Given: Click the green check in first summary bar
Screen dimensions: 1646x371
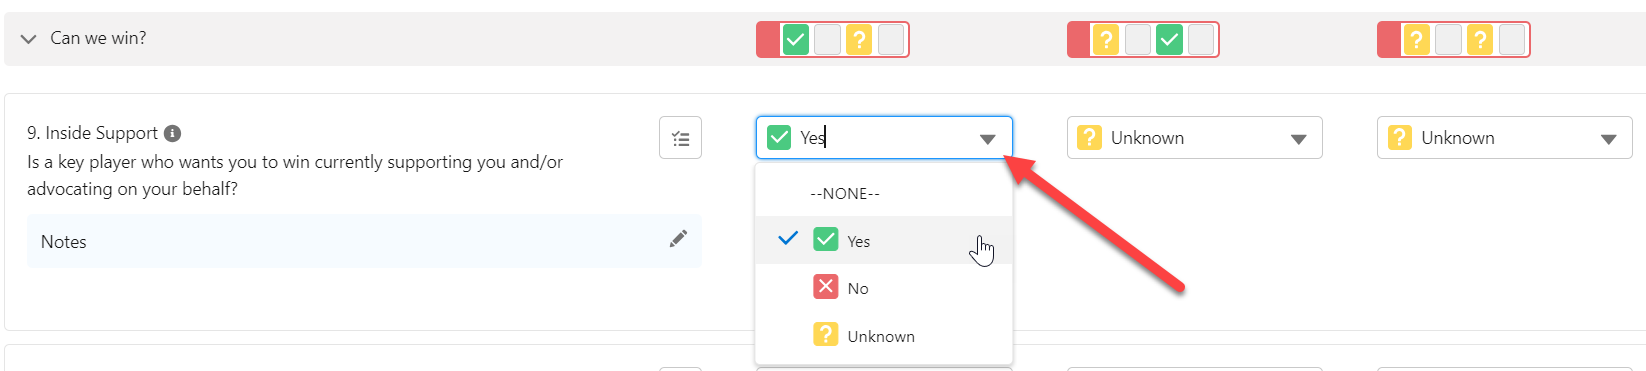Looking at the screenshot, I should 795,40.
